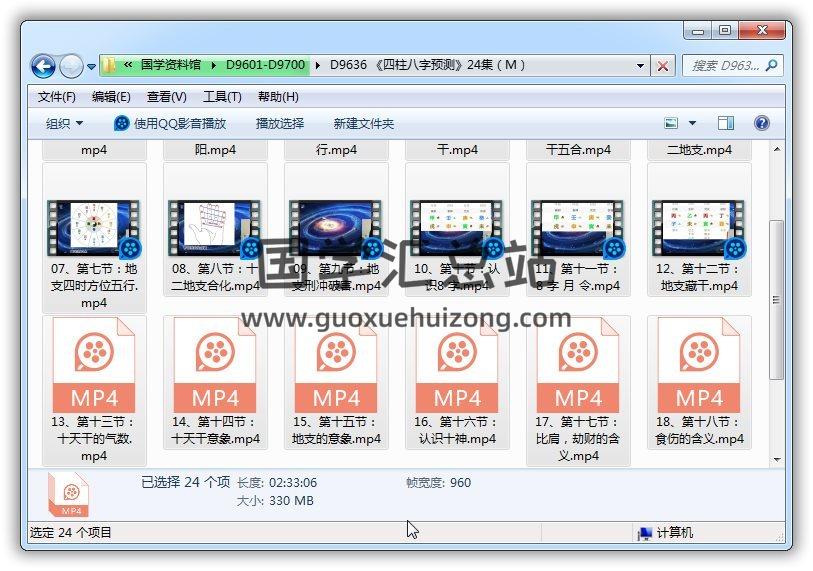The height and width of the screenshot is (571, 813).
Task: Click file name 14、第十四节：十天干意象.mp4
Action: click(215, 430)
